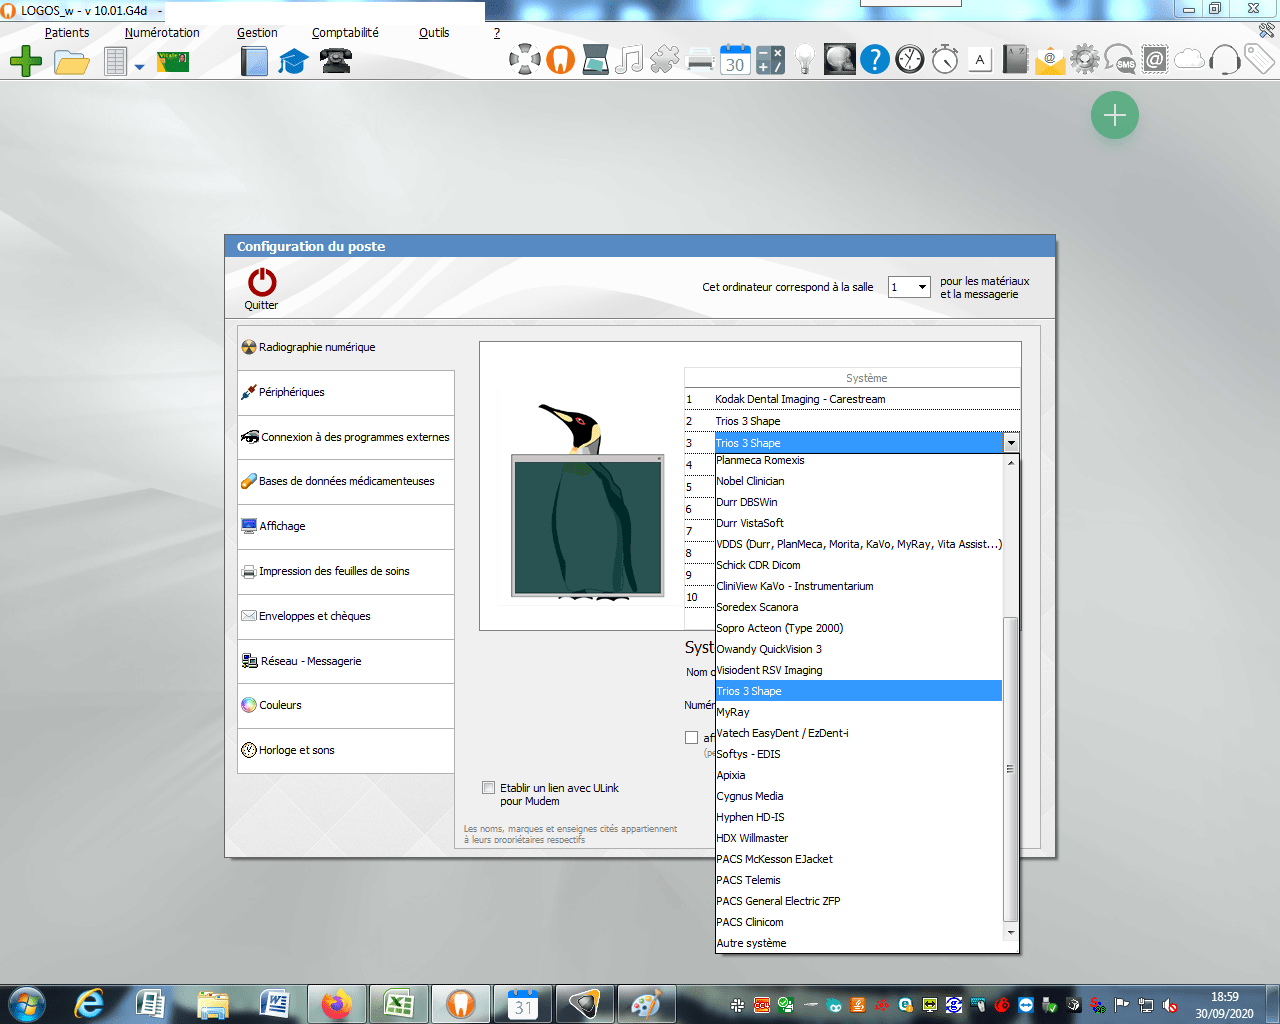Click the red Quitter power icon
The width and height of the screenshot is (1280, 1024).
262,282
